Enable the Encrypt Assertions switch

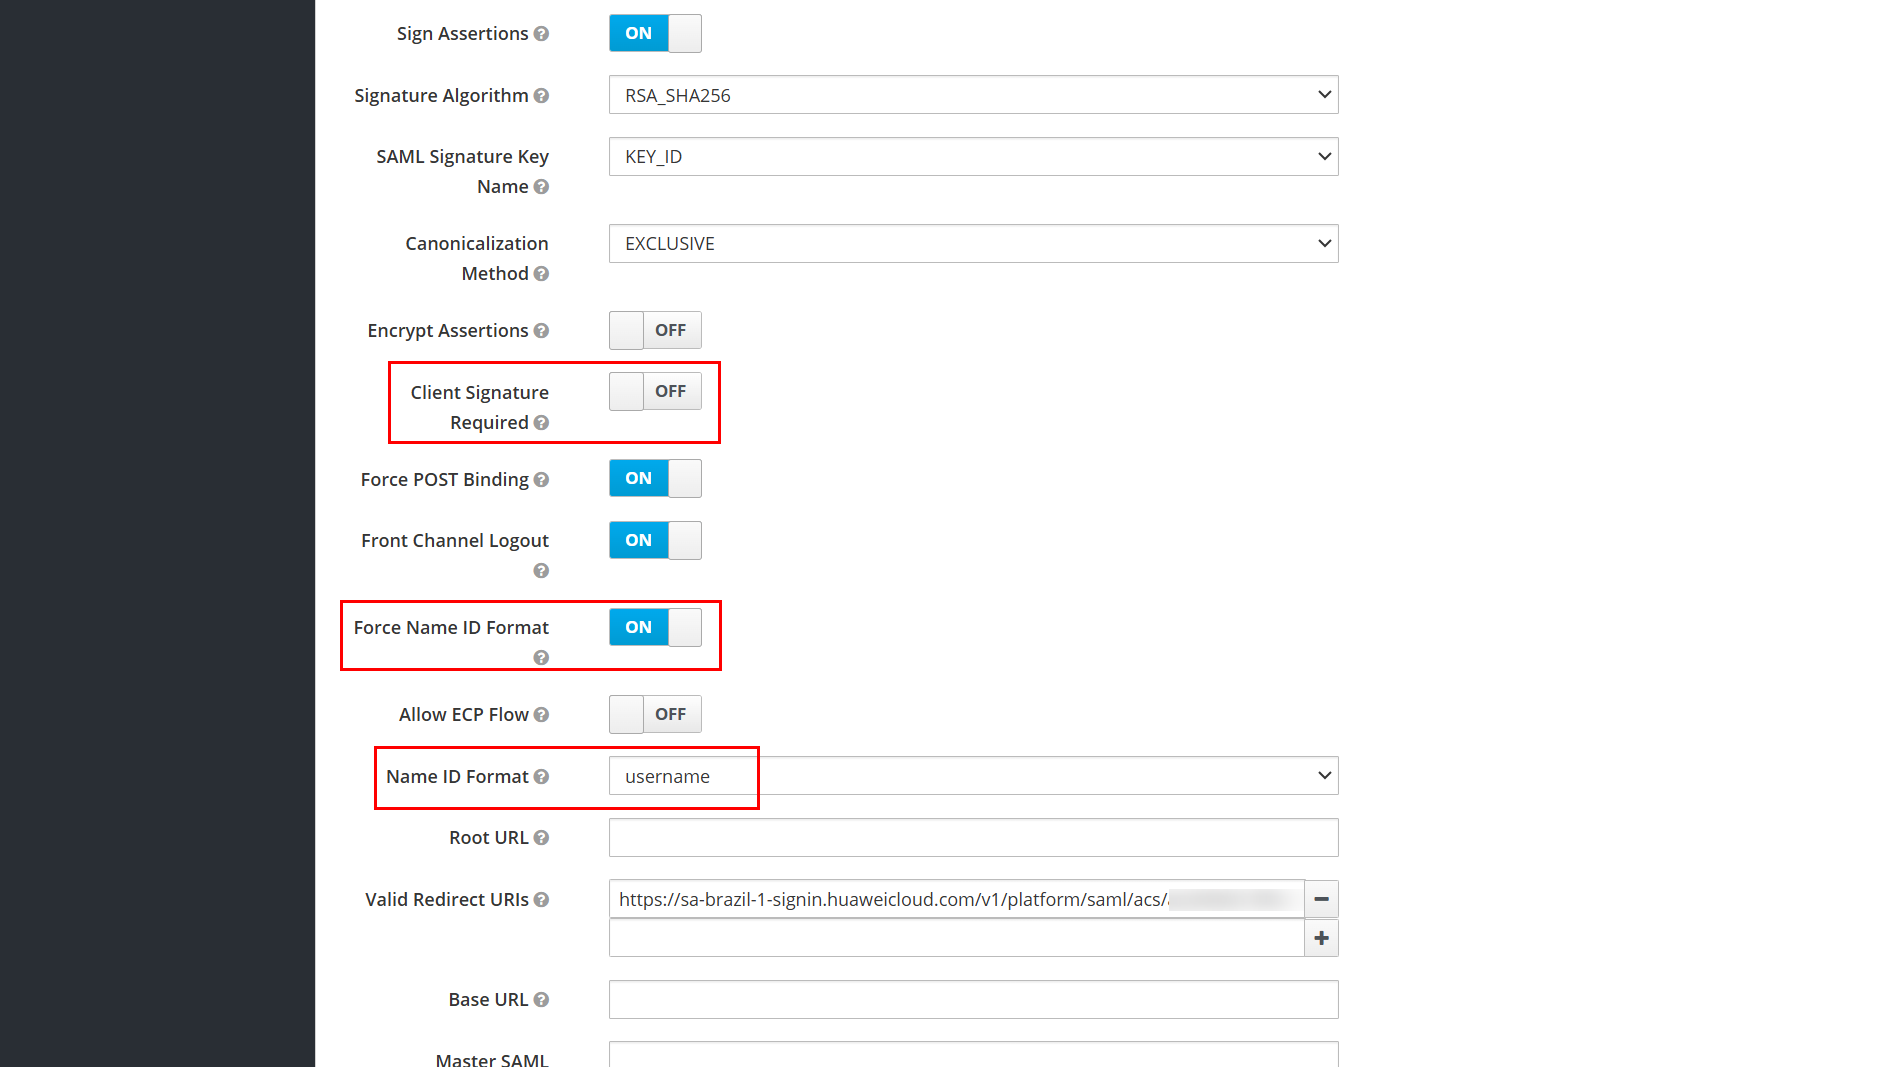(x=655, y=330)
